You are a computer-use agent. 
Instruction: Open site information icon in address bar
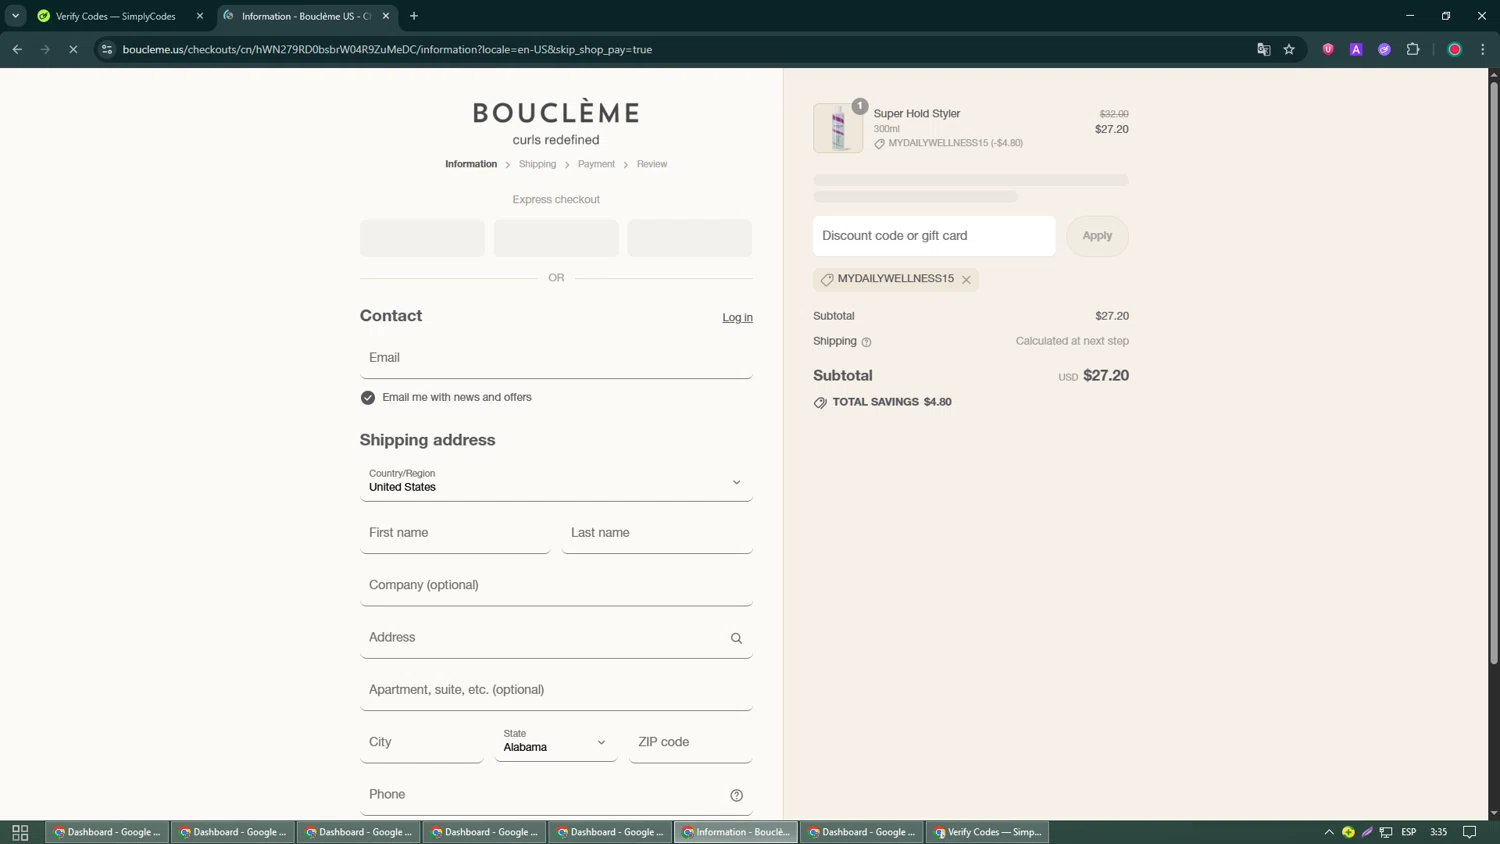click(x=107, y=49)
